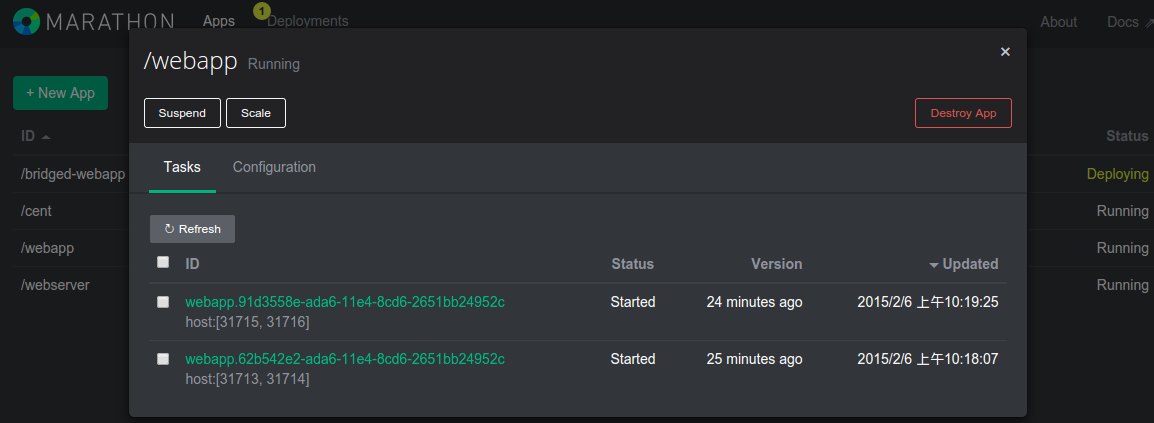
Task: Open the Docs external link
Action: click(1128, 22)
